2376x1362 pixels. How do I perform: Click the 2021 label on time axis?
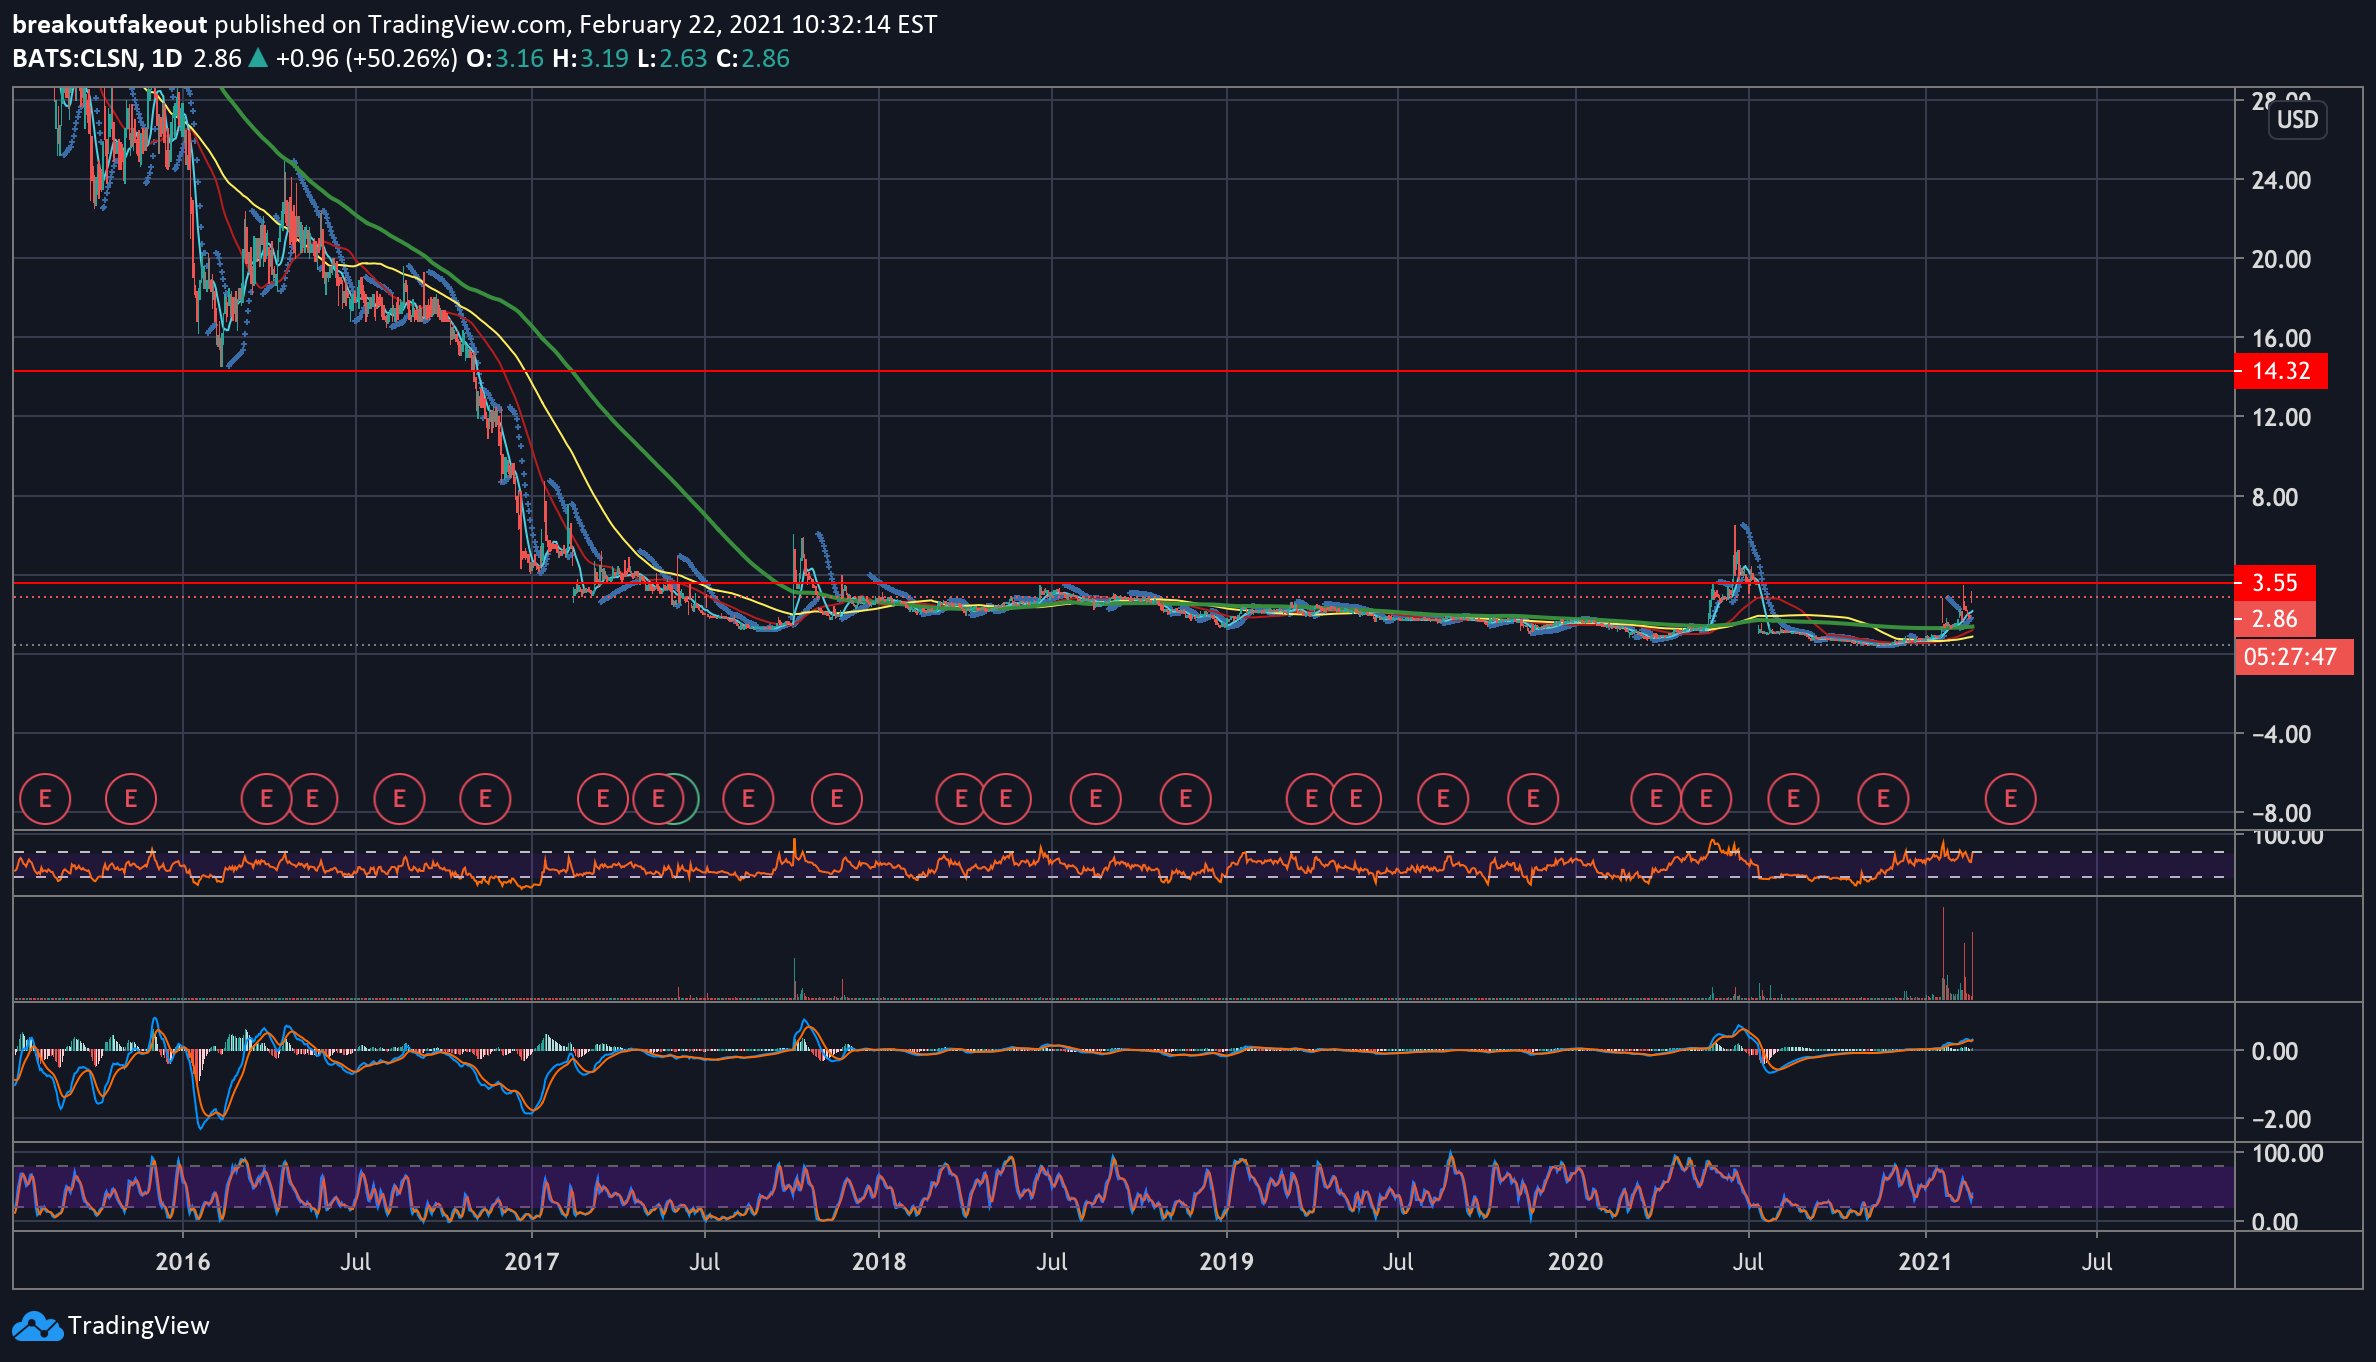pyautogui.click(x=1925, y=1262)
